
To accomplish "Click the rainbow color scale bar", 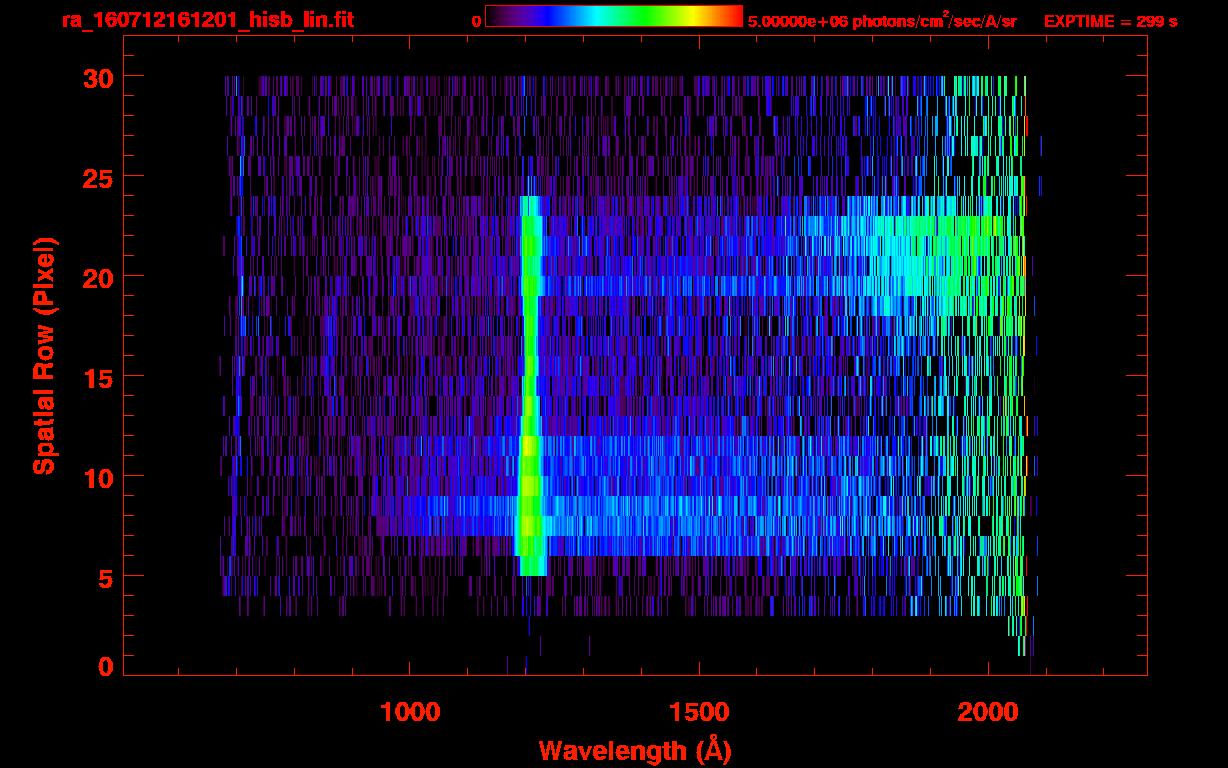I will (613, 16).
